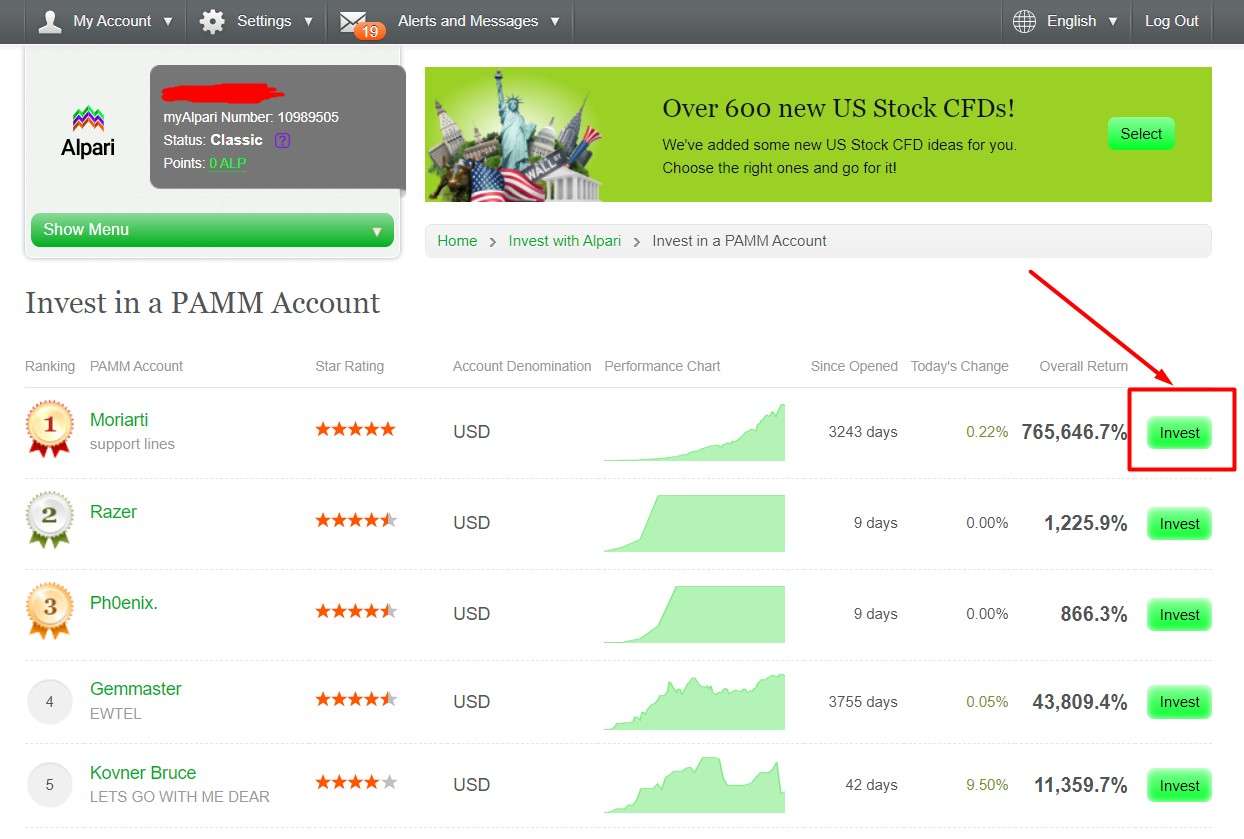The height and width of the screenshot is (839, 1244).
Task: Expand the green Show Menu dropdown
Action: click(212, 230)
